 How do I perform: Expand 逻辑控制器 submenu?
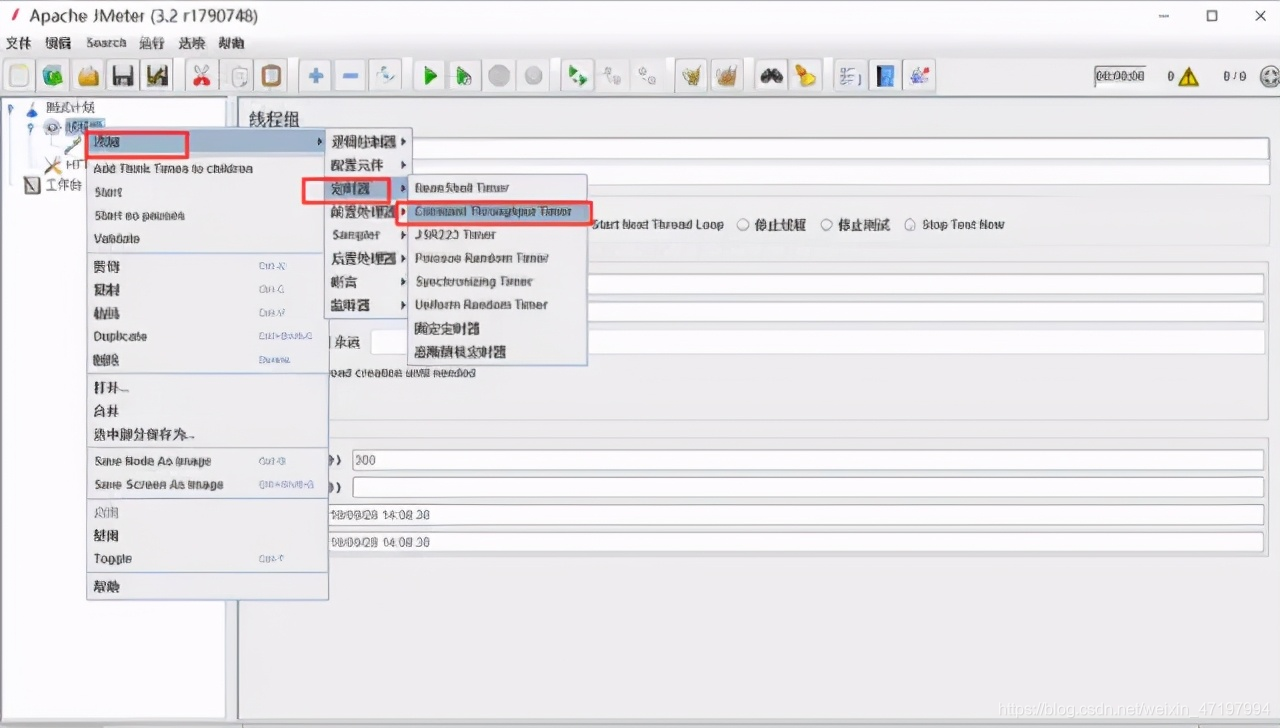point(366,142)
